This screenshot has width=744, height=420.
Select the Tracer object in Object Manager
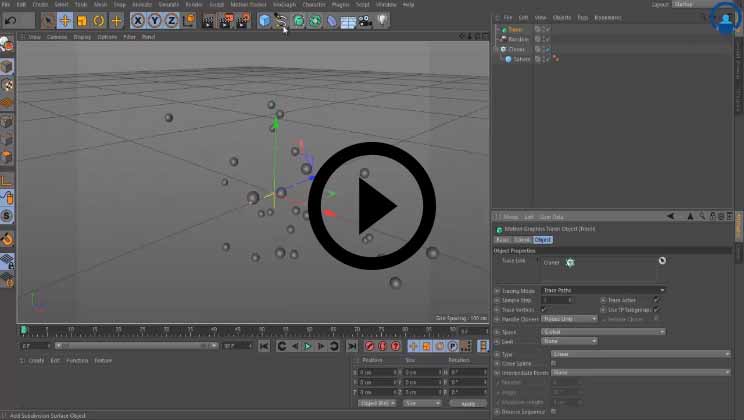(x=517, y=29)
